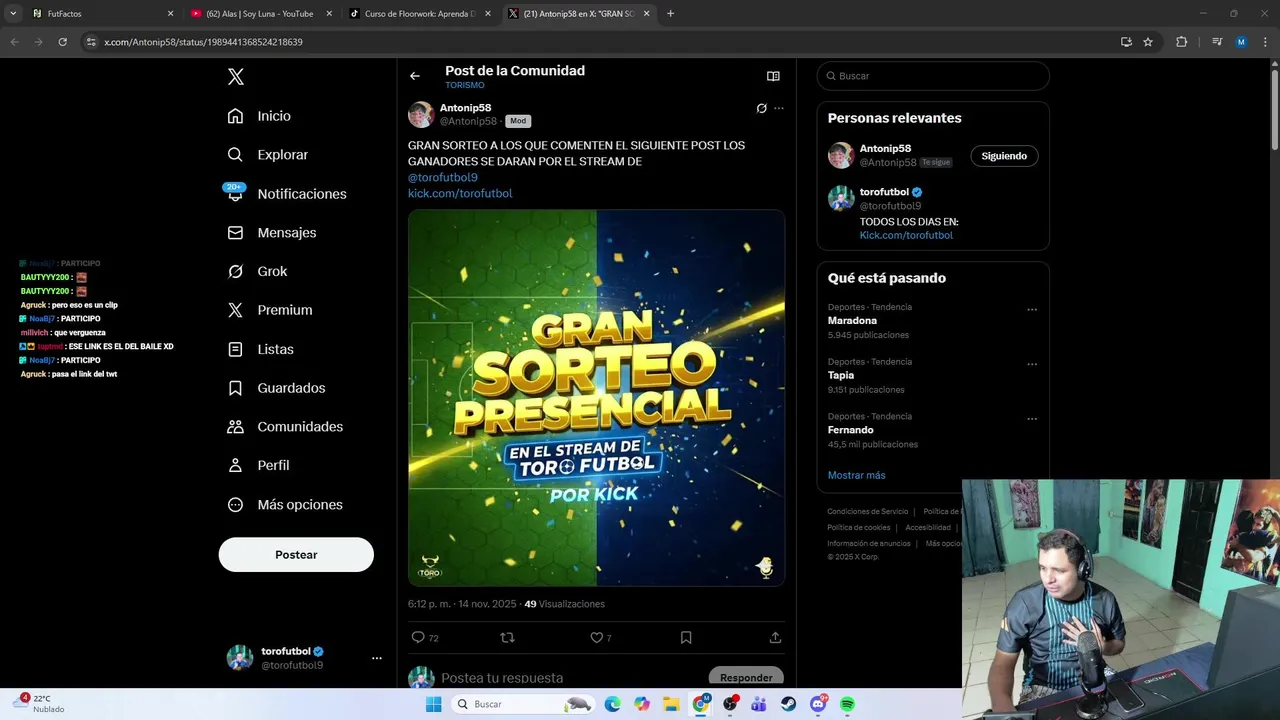
Task: Open Comunidades in the sidebar
Action: click(x=285, y=427)
